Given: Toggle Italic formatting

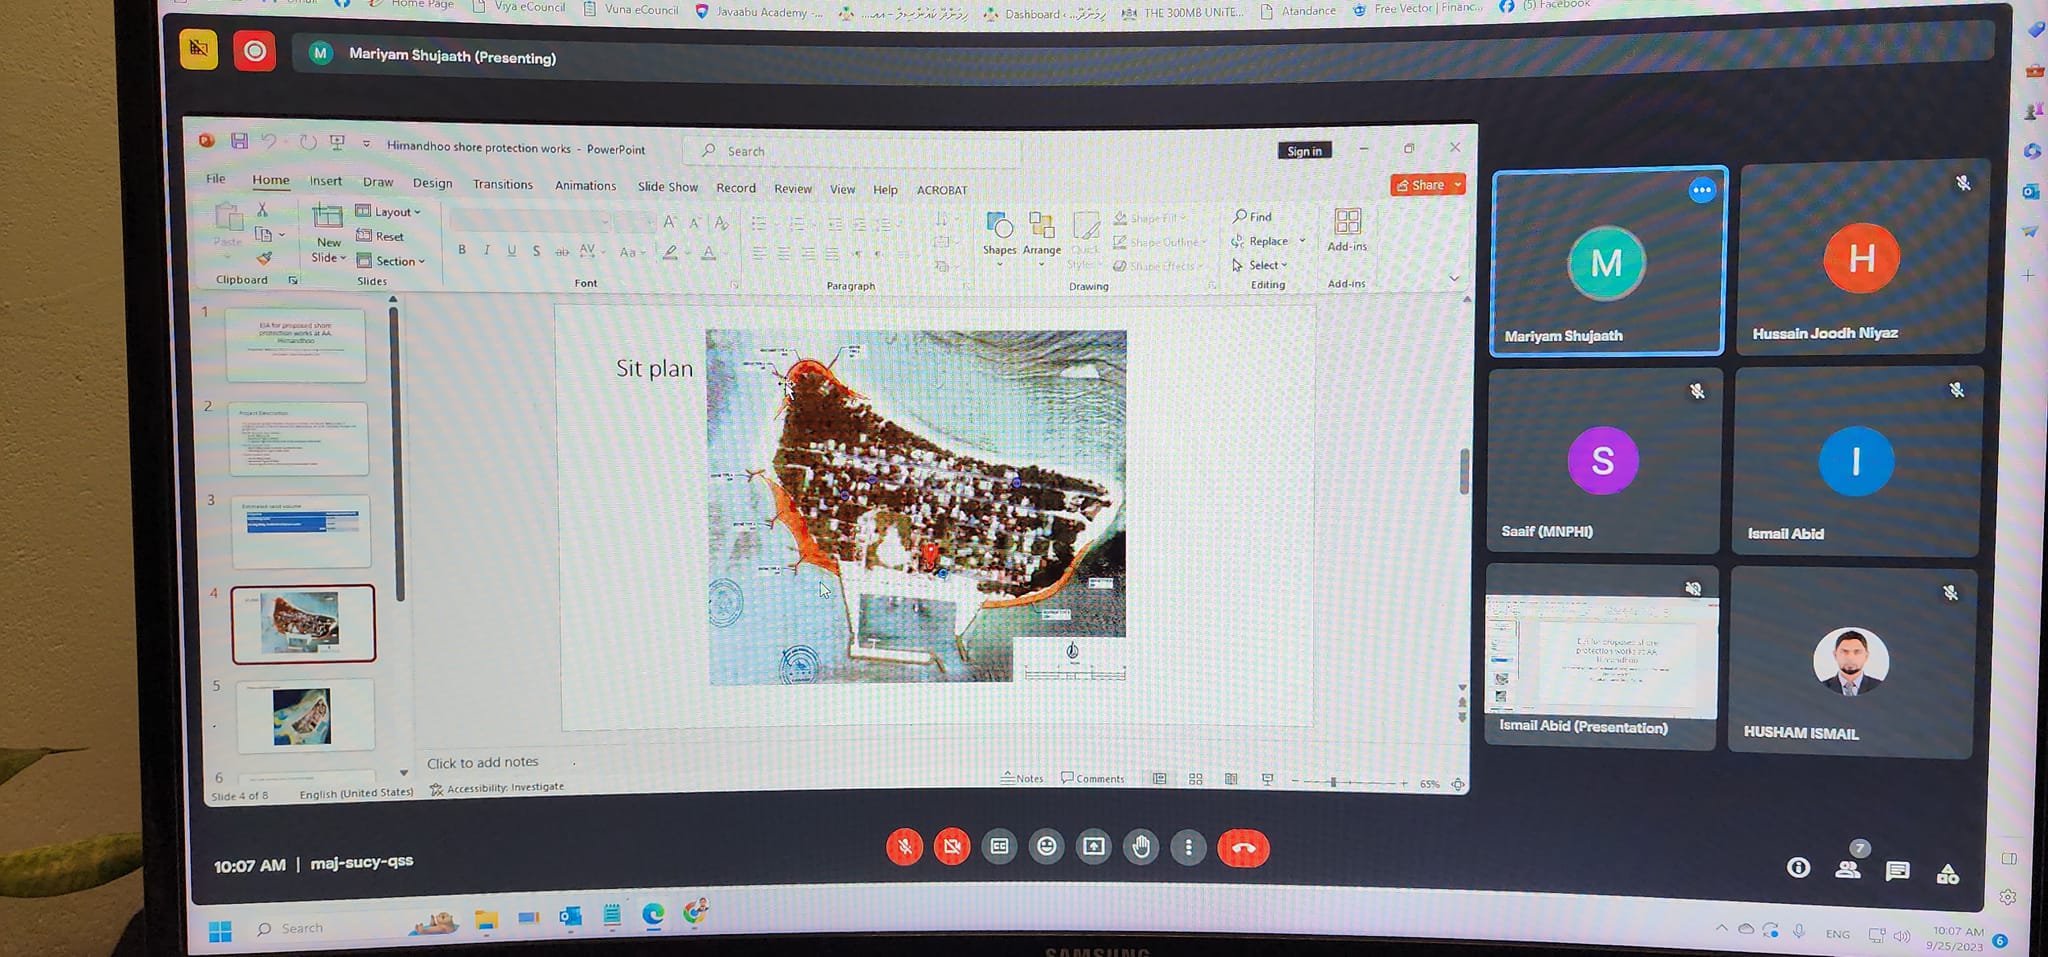Looking at the screenshot, I should (487, 250).
